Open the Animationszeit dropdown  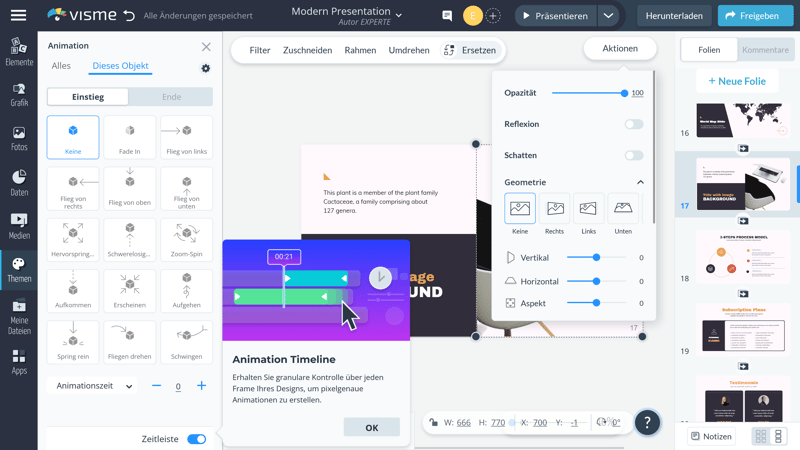[95, 386]
